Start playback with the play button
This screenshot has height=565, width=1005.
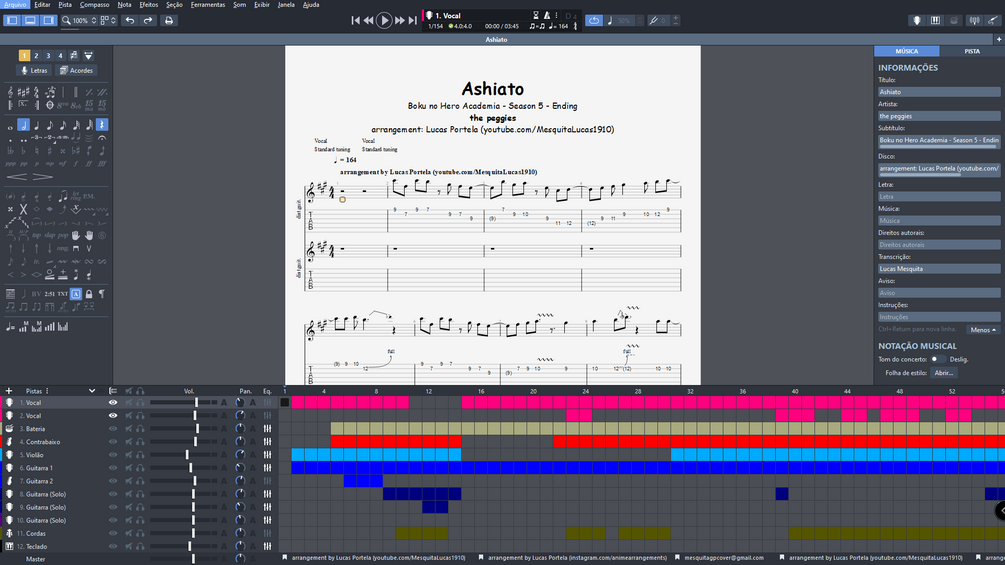(x=384, y=20)
